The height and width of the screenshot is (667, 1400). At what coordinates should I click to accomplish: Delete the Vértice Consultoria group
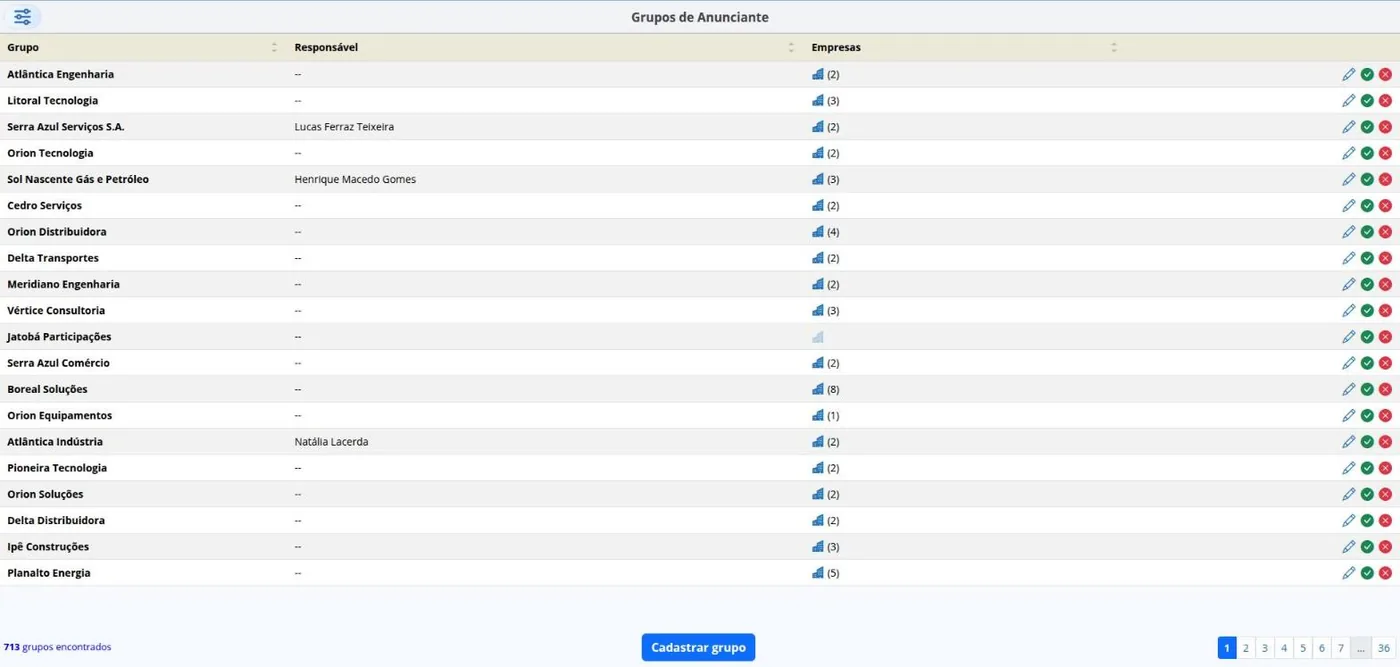pyautogui.click(x=1385, y=310)
